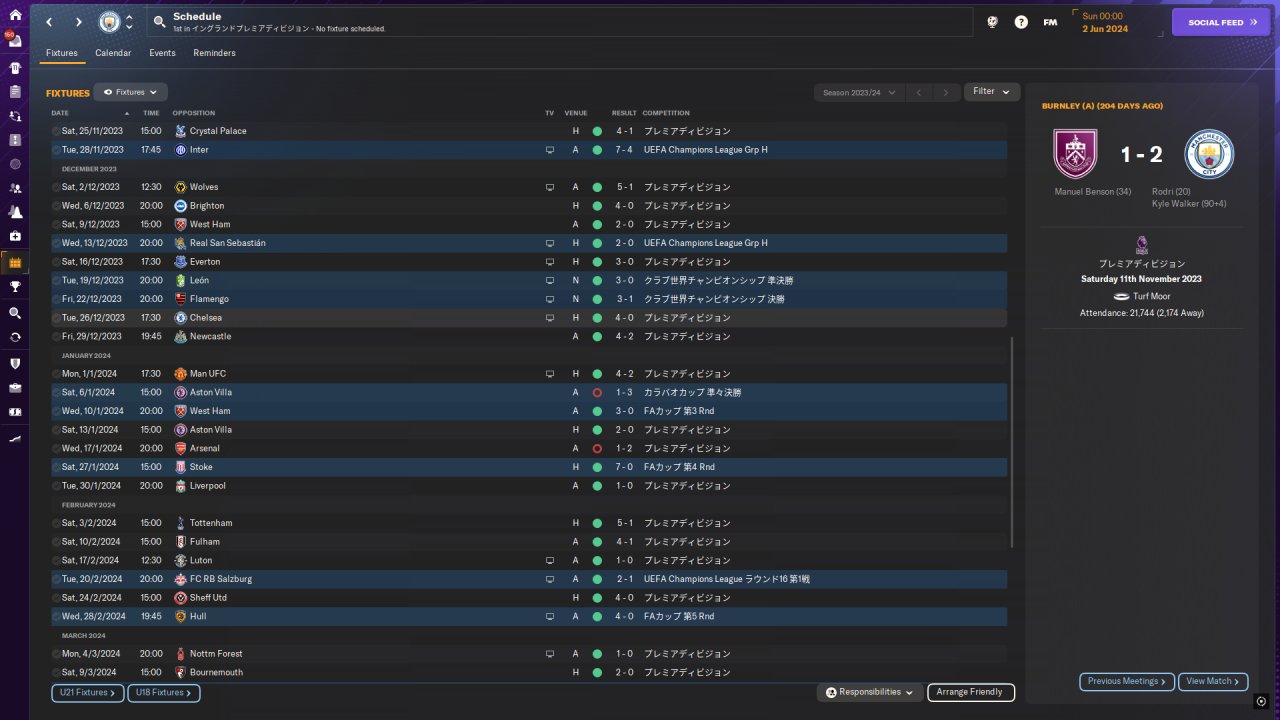
Task: Tick the circle beside Sat, 25/11/2023 Crystal Palace
Action: point(56,131)
